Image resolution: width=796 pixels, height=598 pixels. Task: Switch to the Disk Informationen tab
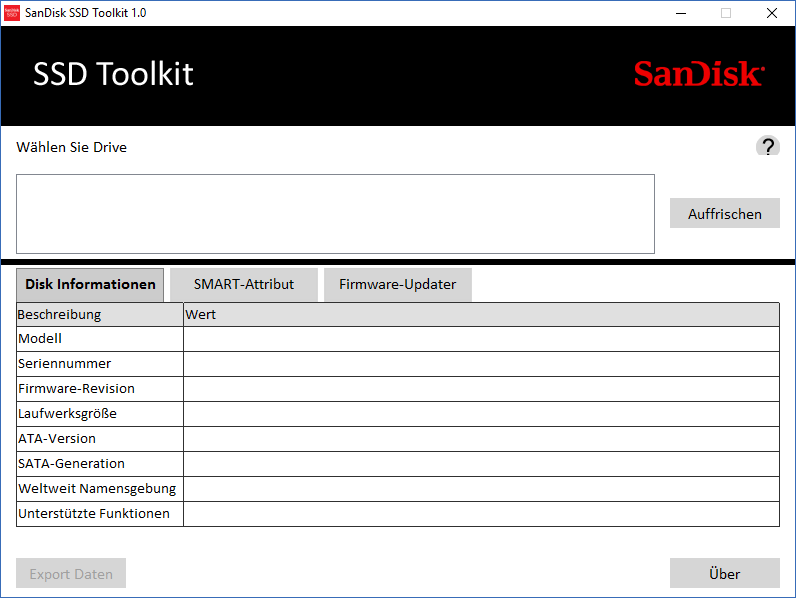(x=90, y=284)
